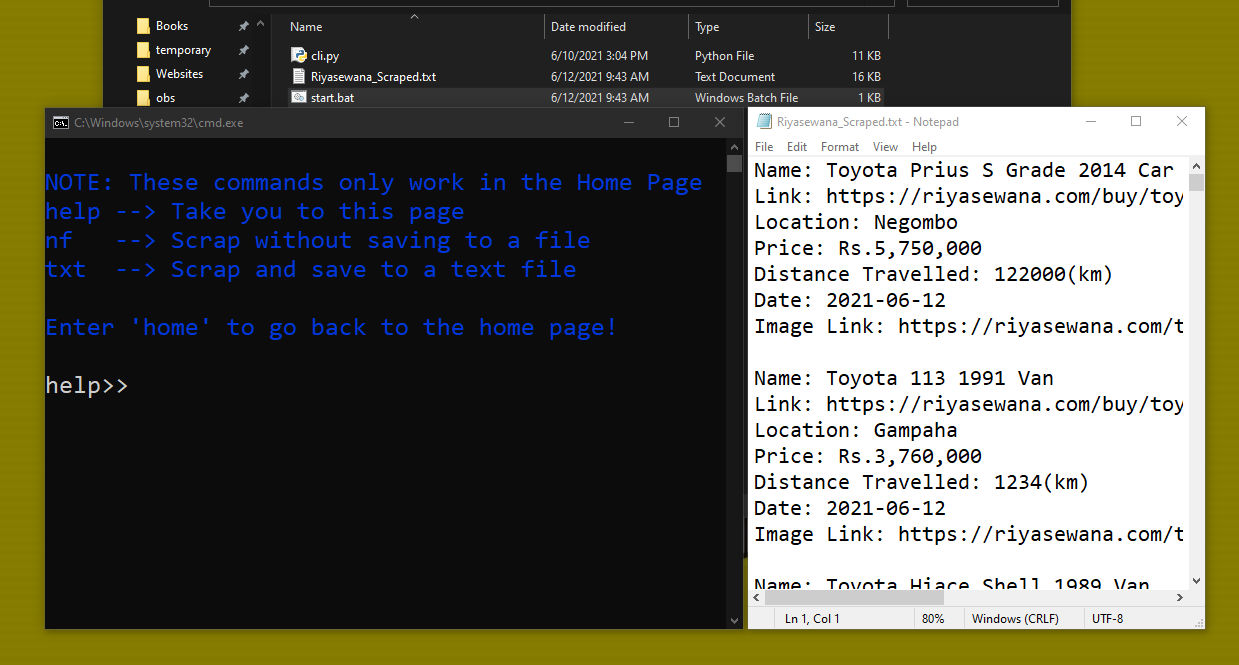The image size is (1239, 665).
Task: Click the Notepad vertical scrollbar down arrow
Action: (1196, 581)
